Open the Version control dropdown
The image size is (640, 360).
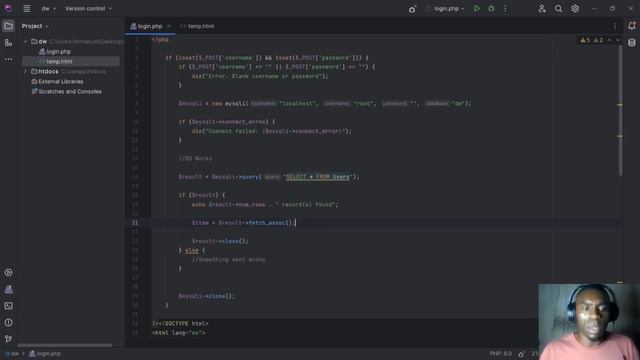coord(88,9)
